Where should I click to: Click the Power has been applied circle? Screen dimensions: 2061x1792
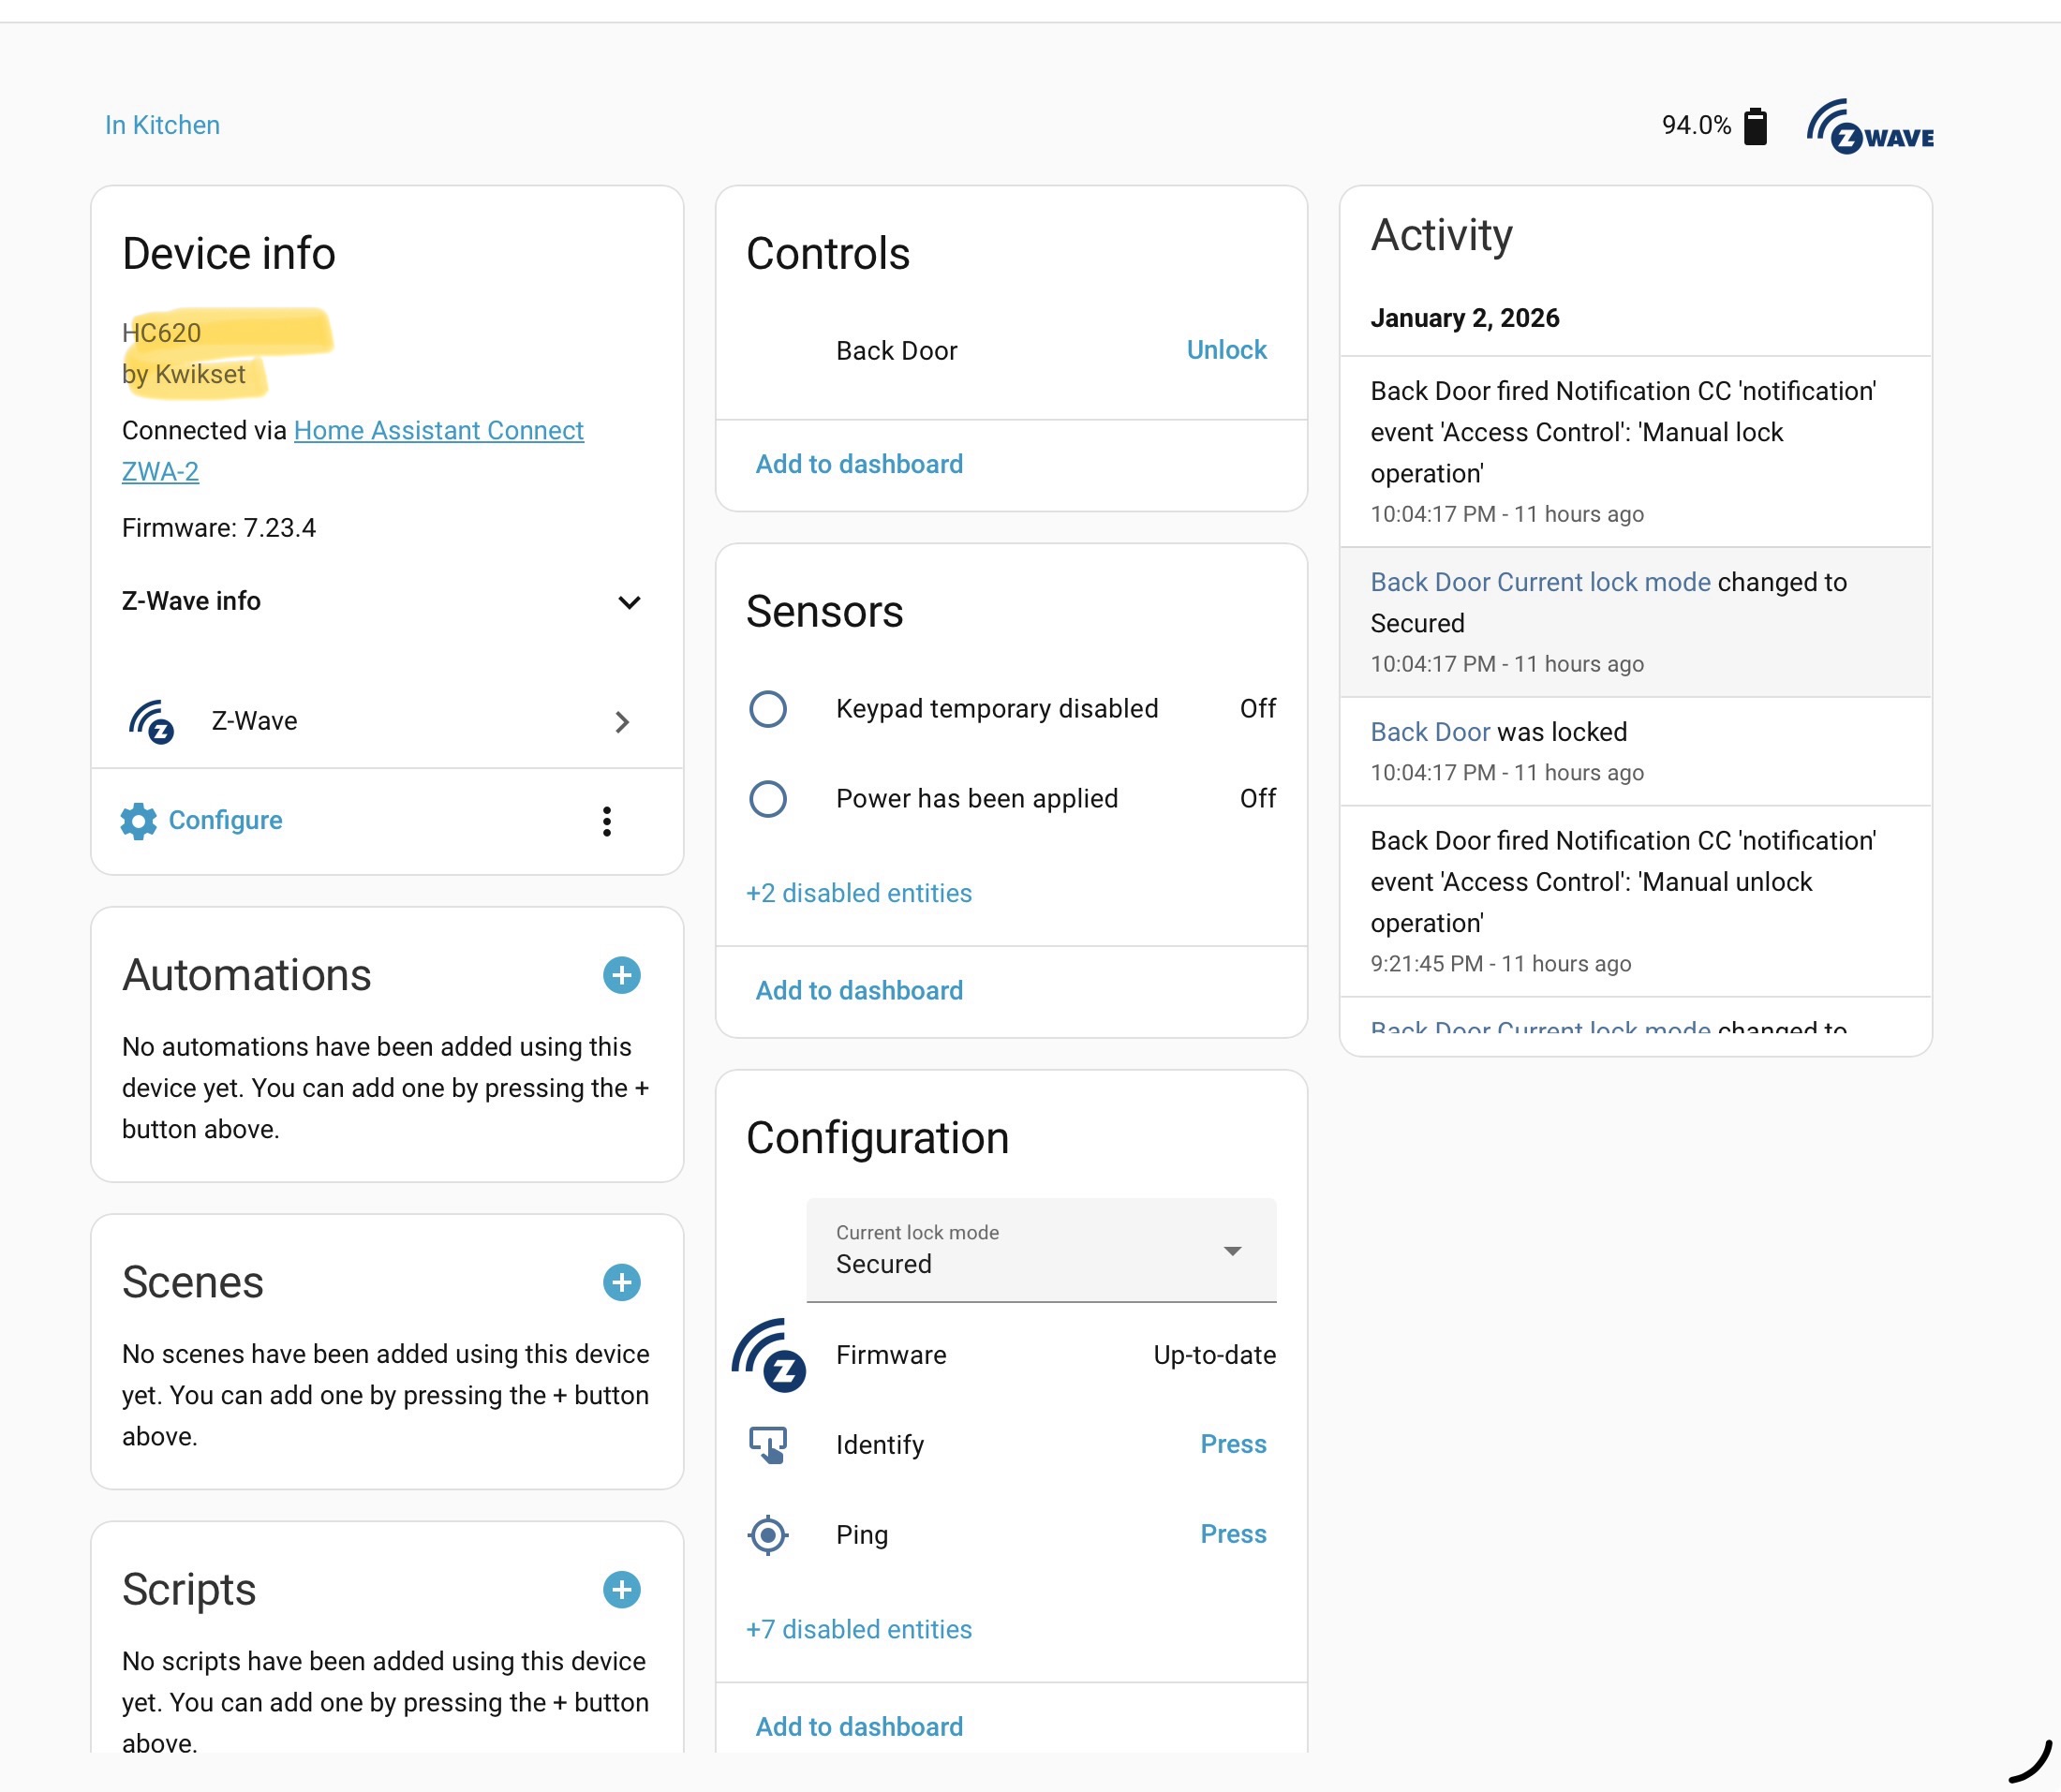click(x=768, y=799)
